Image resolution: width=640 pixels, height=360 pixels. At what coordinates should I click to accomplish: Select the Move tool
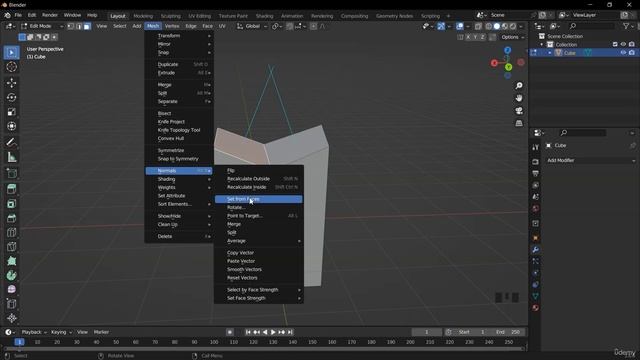11,83
